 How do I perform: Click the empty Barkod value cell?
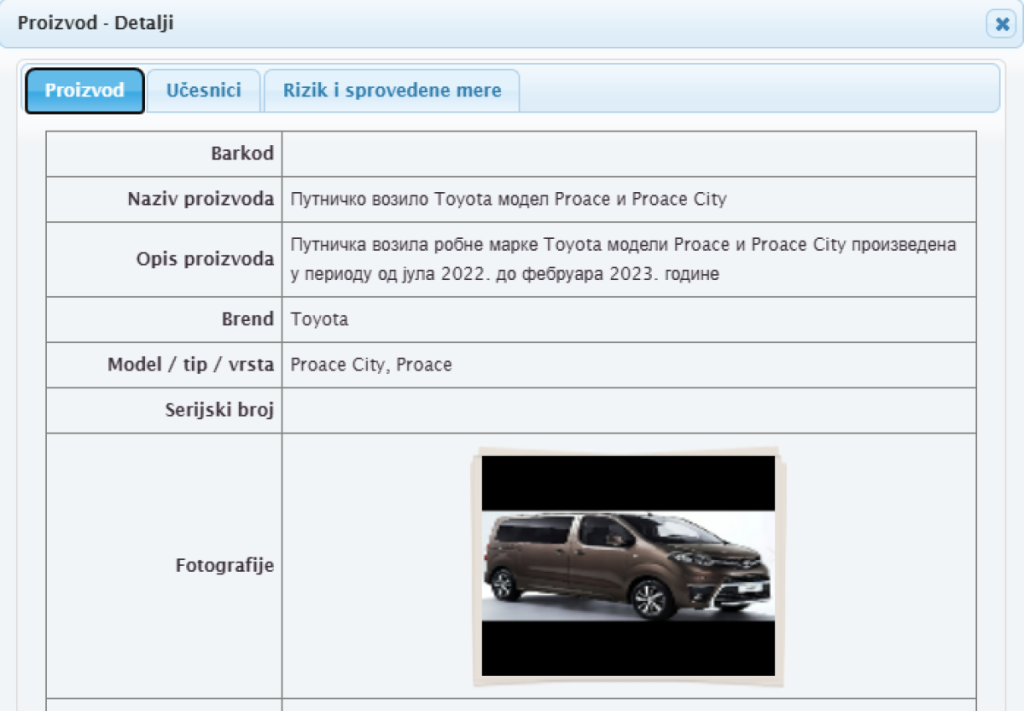coord(628,154)
